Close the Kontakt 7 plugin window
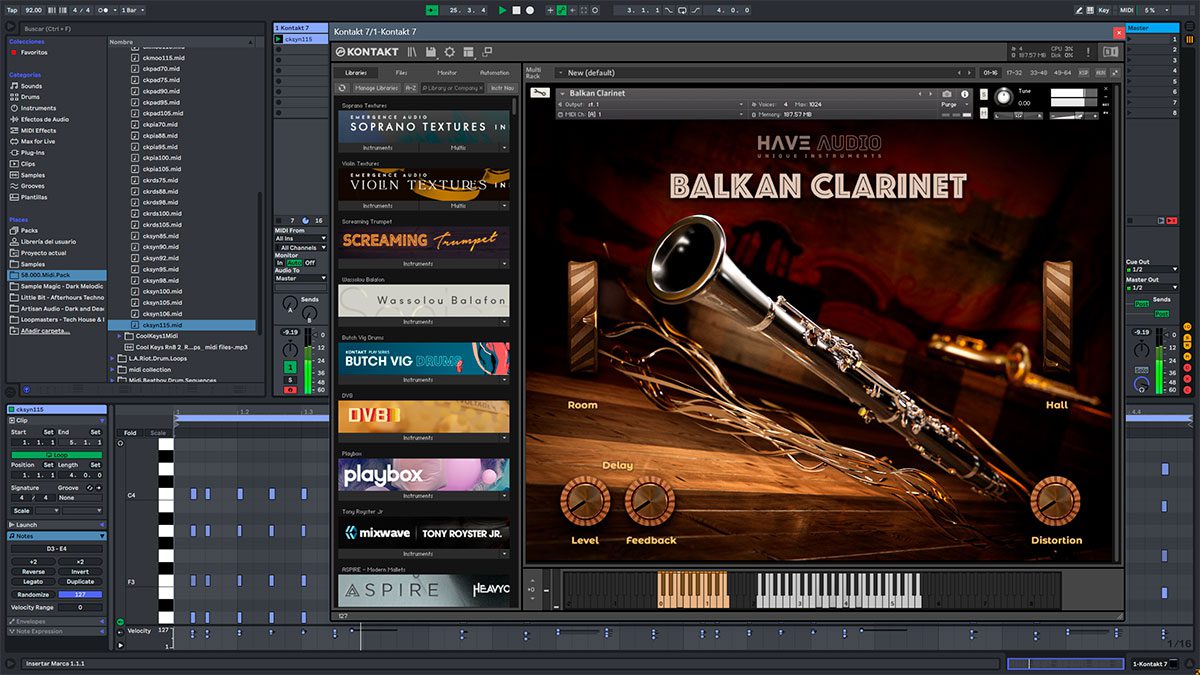Screen dimensions: 1200x675 (x=1118, y=32)
